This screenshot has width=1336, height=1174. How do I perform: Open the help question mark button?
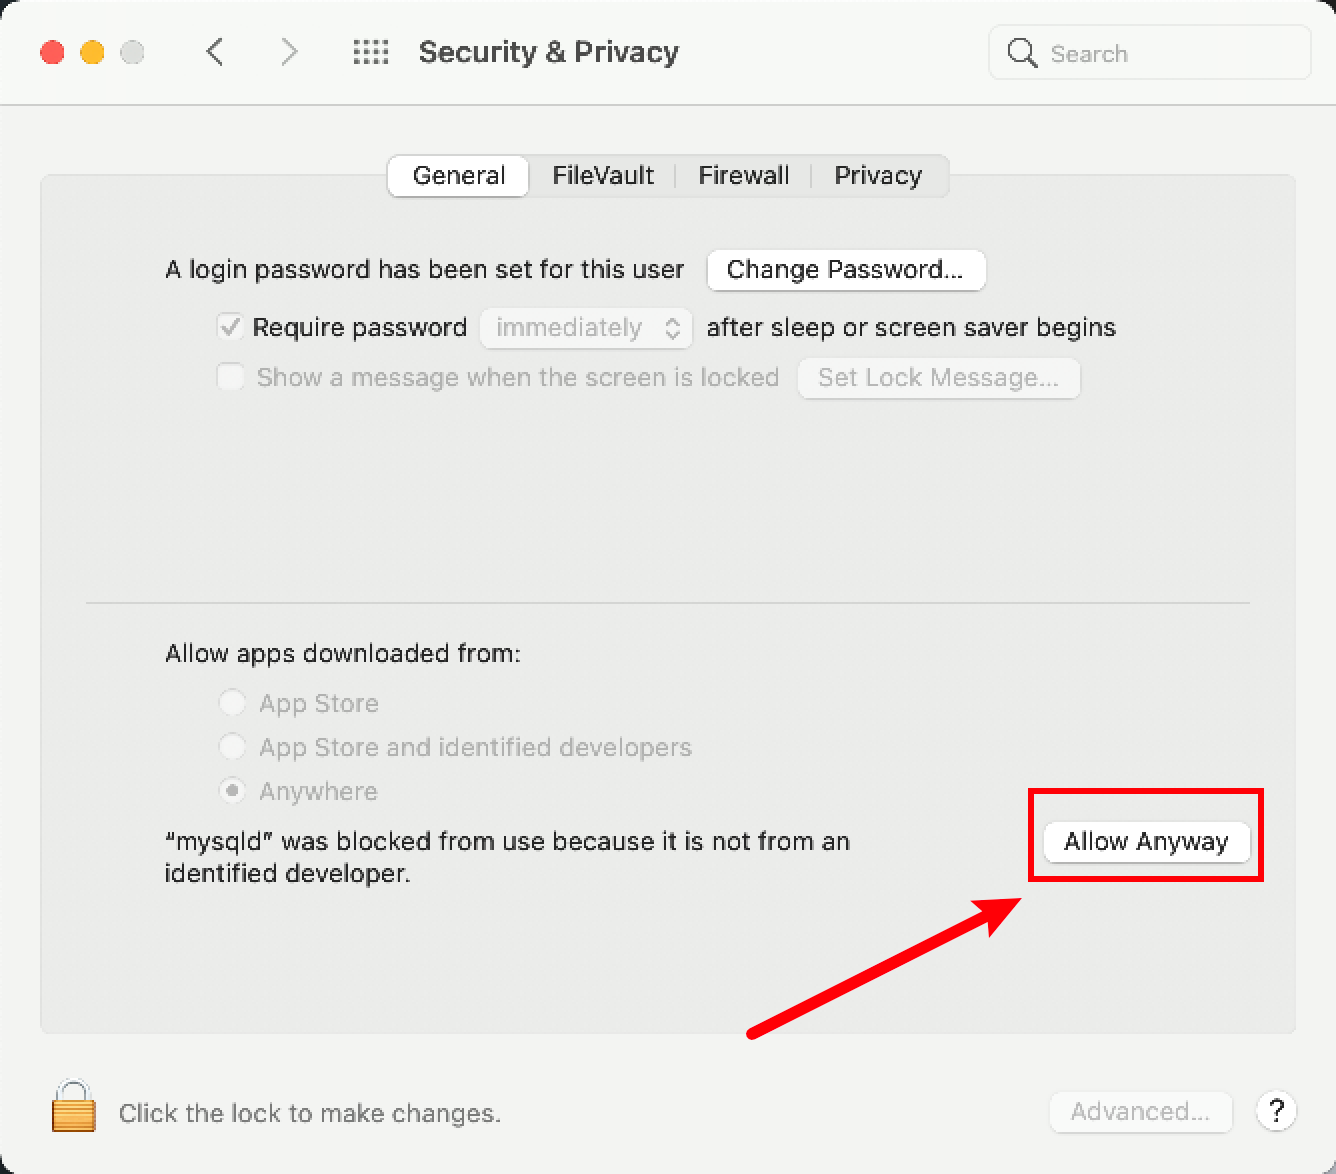(1276, 1111)
